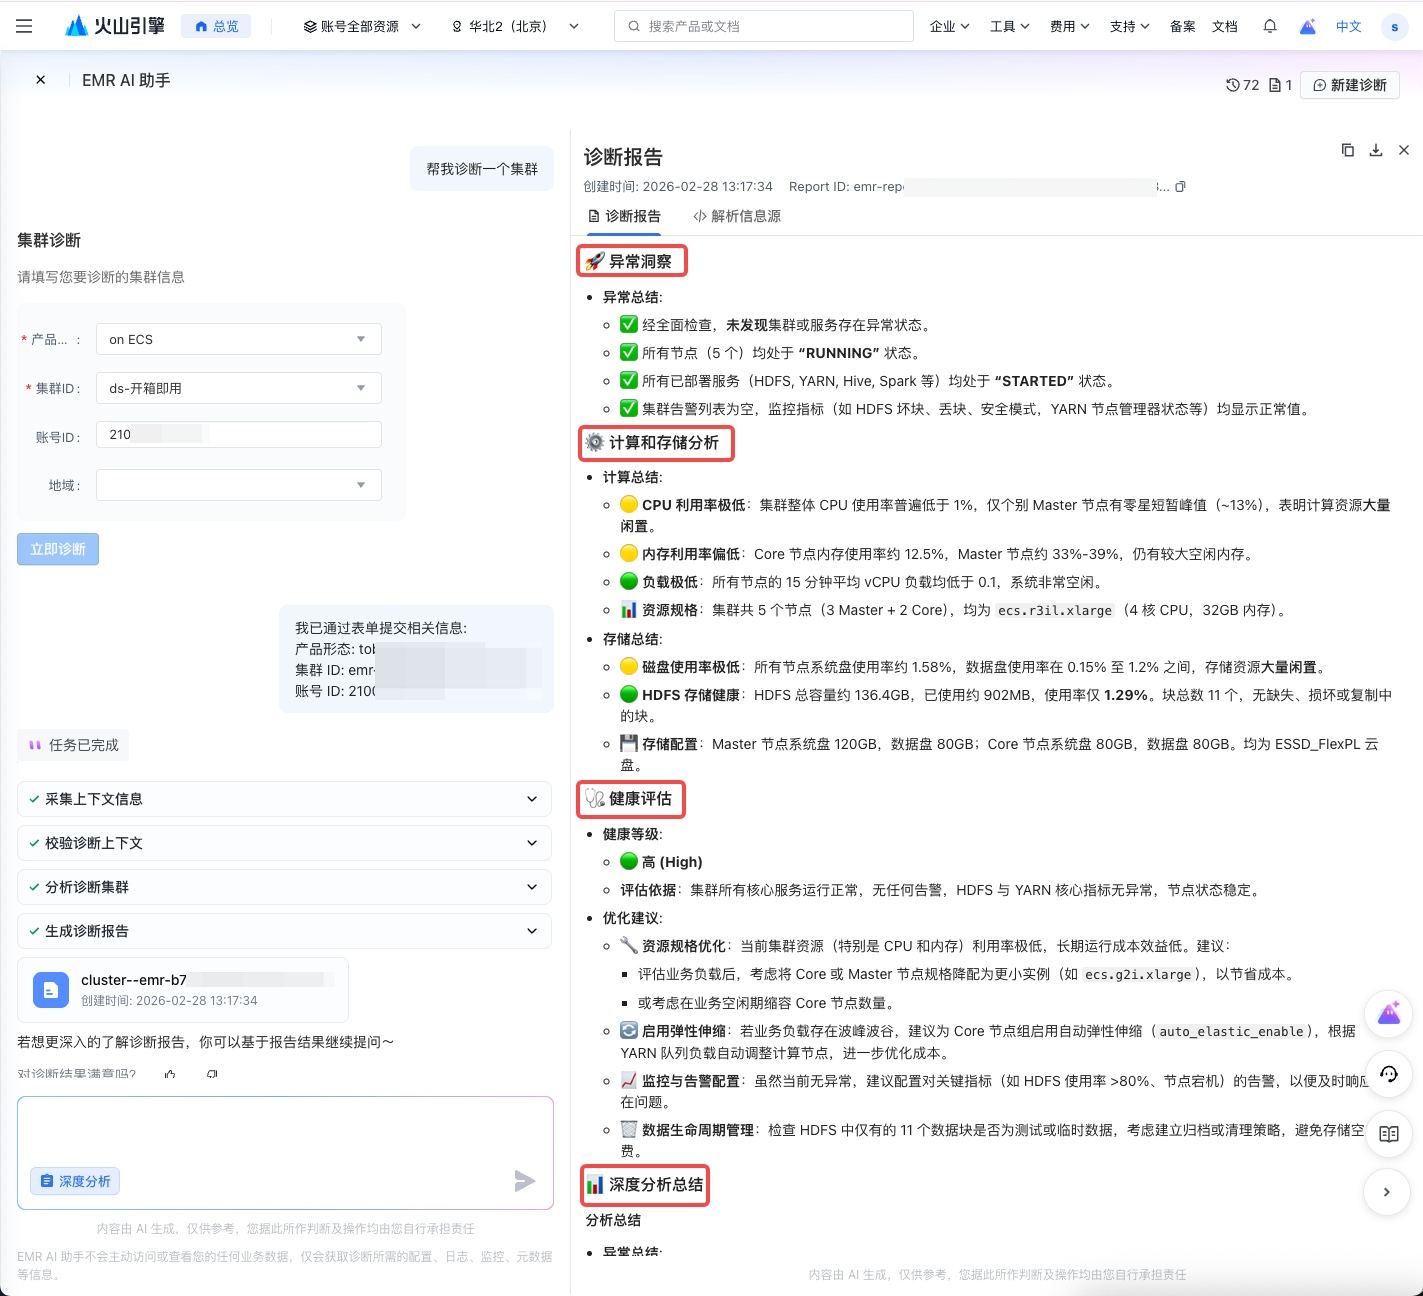
Task: Click the 高 (High) health level text
Action: 672,862
